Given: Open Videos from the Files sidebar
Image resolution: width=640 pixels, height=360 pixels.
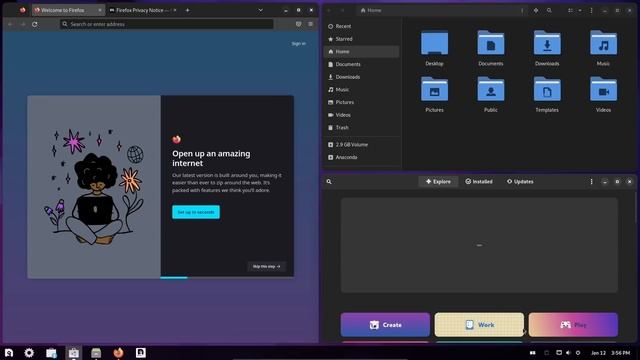Looking at the screenshot, I should tap(362, 115).
